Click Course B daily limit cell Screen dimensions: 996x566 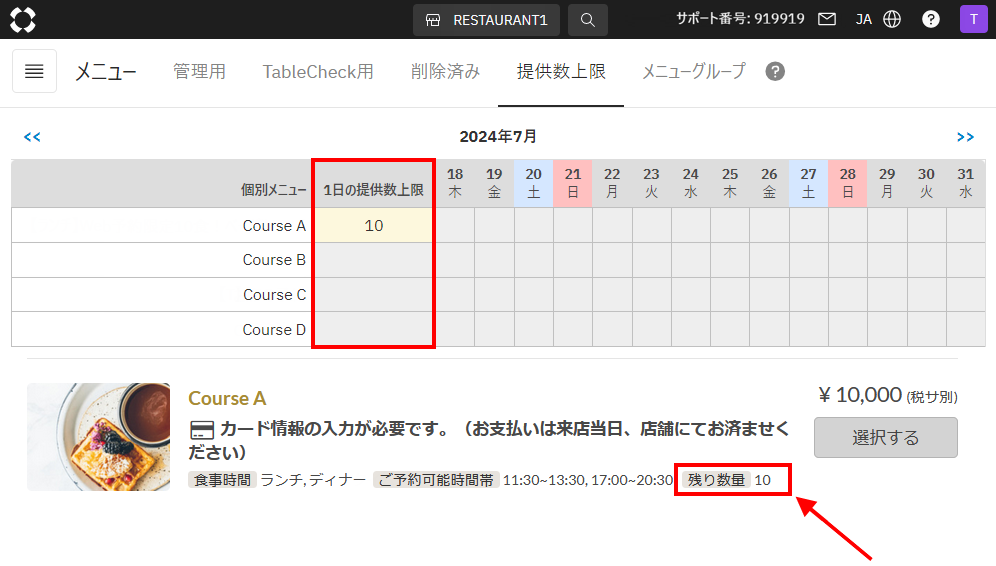pyautogui.click(x=374, y=260)
